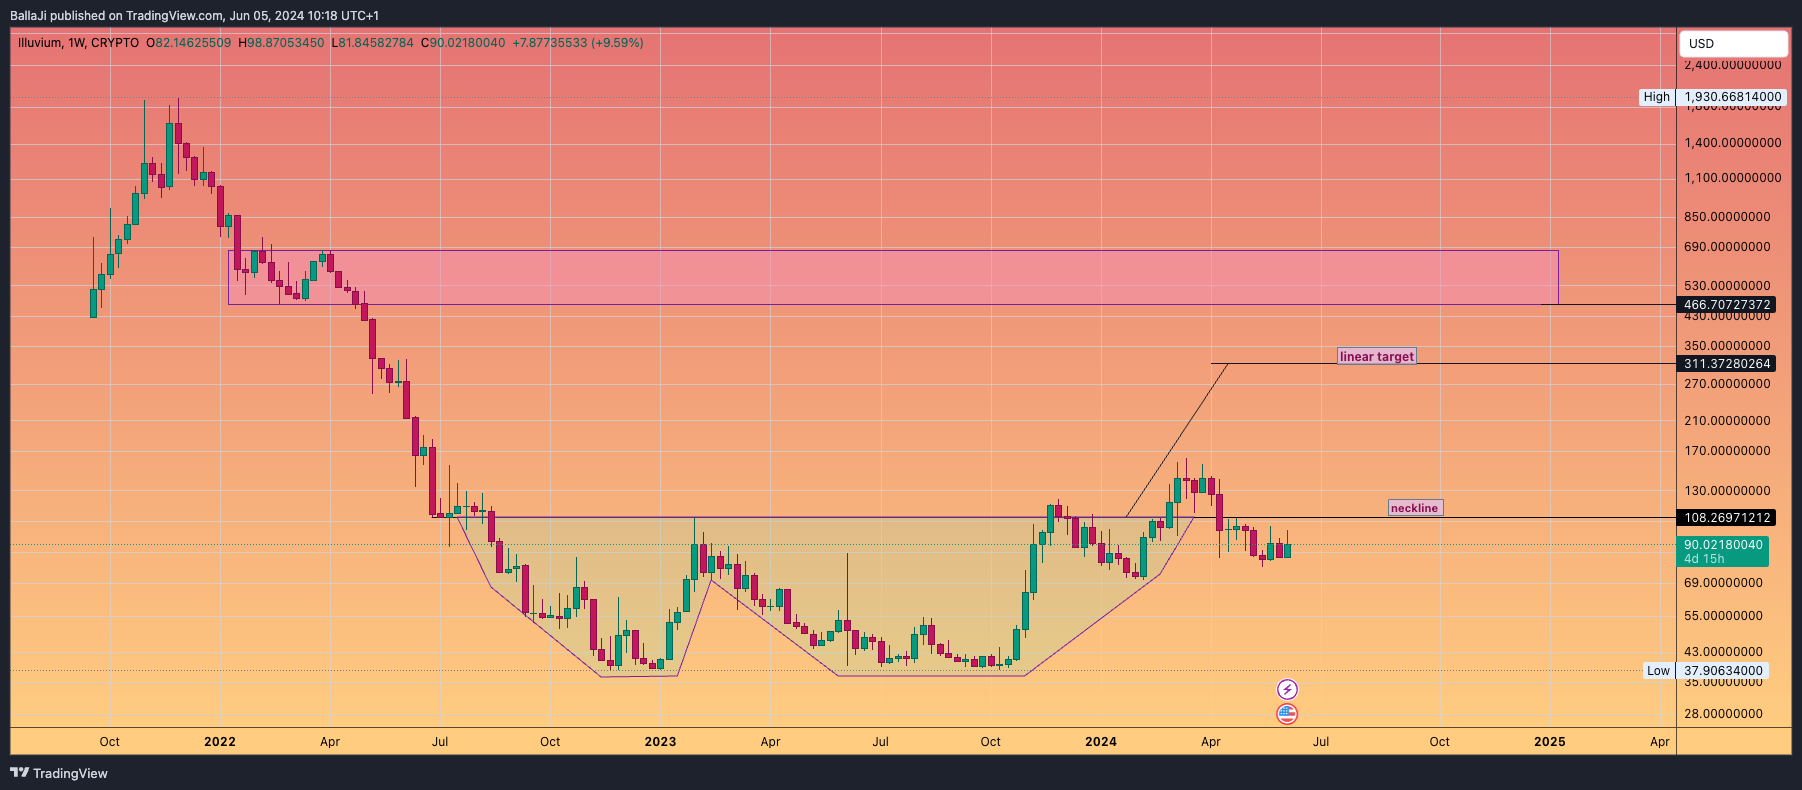Screen dimensions: 1802x790
Task: Click the current price 90.02180040 tag
Action: coord(1723,551)
